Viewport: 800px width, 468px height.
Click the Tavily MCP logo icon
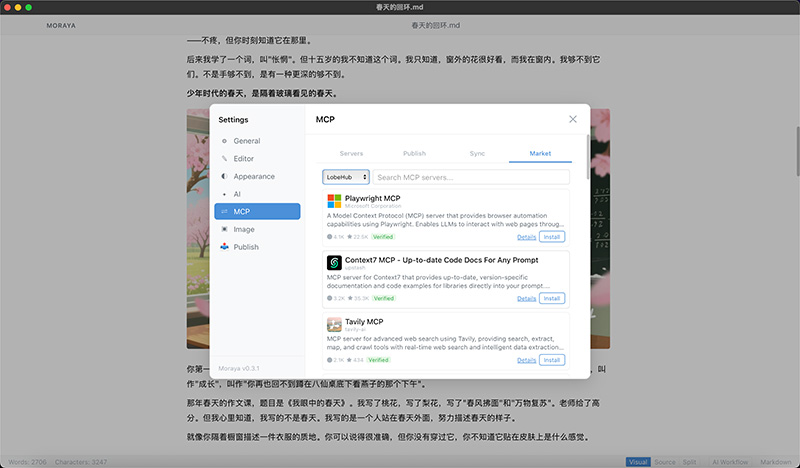click(334, 324)
